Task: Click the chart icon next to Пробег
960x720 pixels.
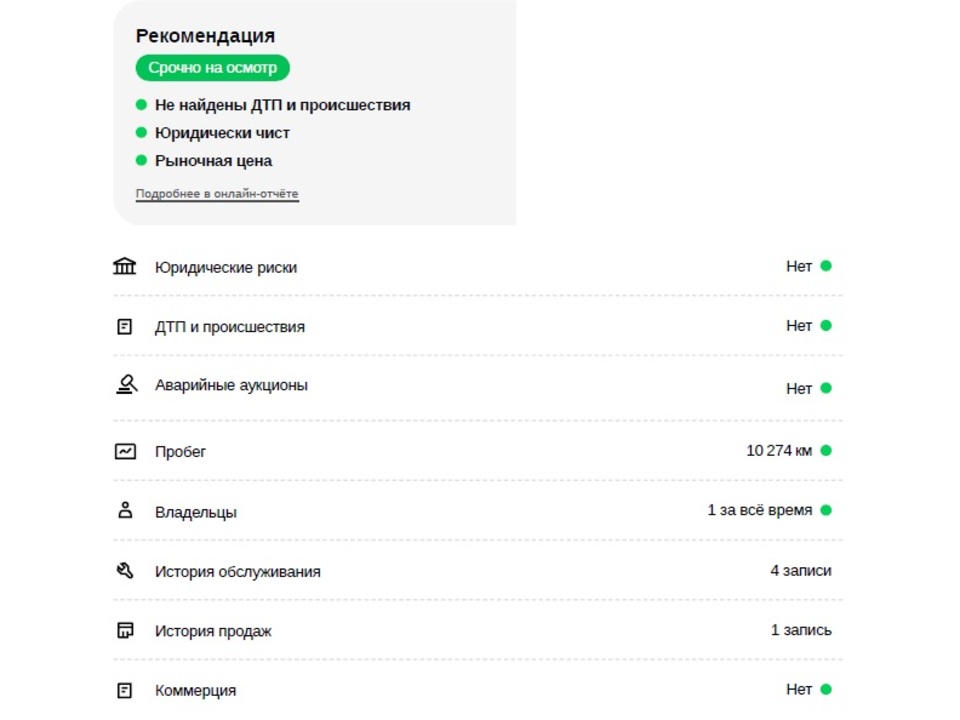Action: (125, 451)
